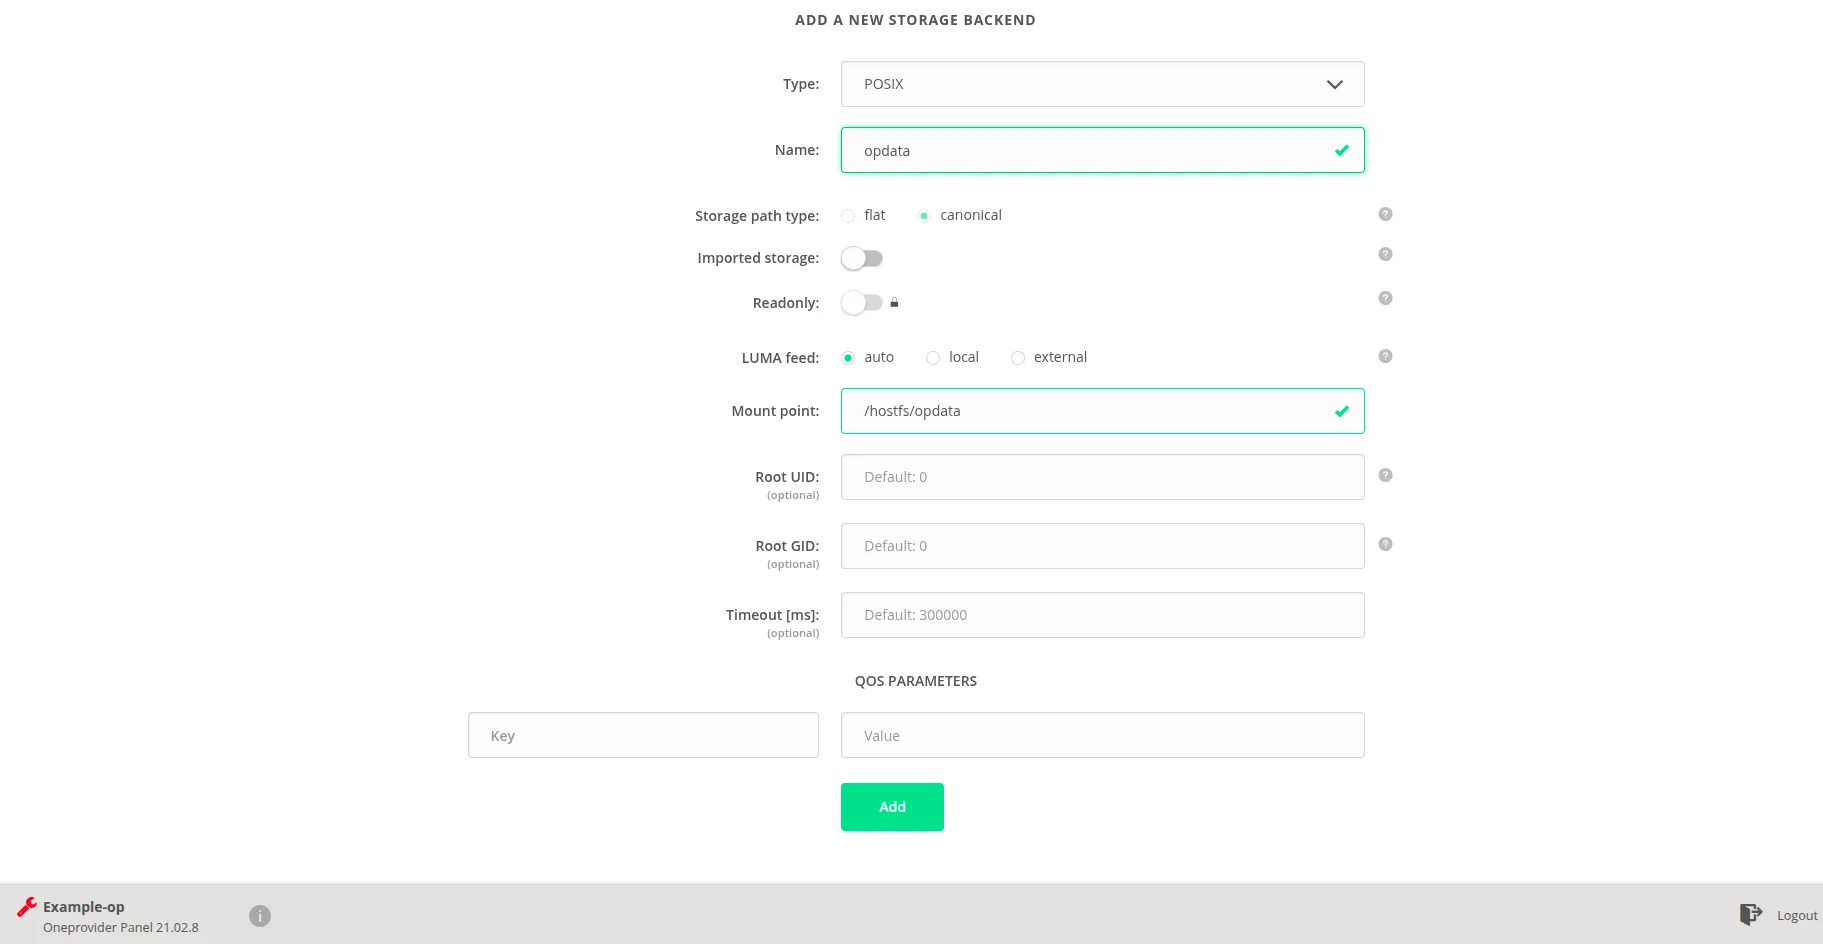Click the help icon next to Imported storage
This screenshot has height=944, width=1823.
coord(1385,254)
